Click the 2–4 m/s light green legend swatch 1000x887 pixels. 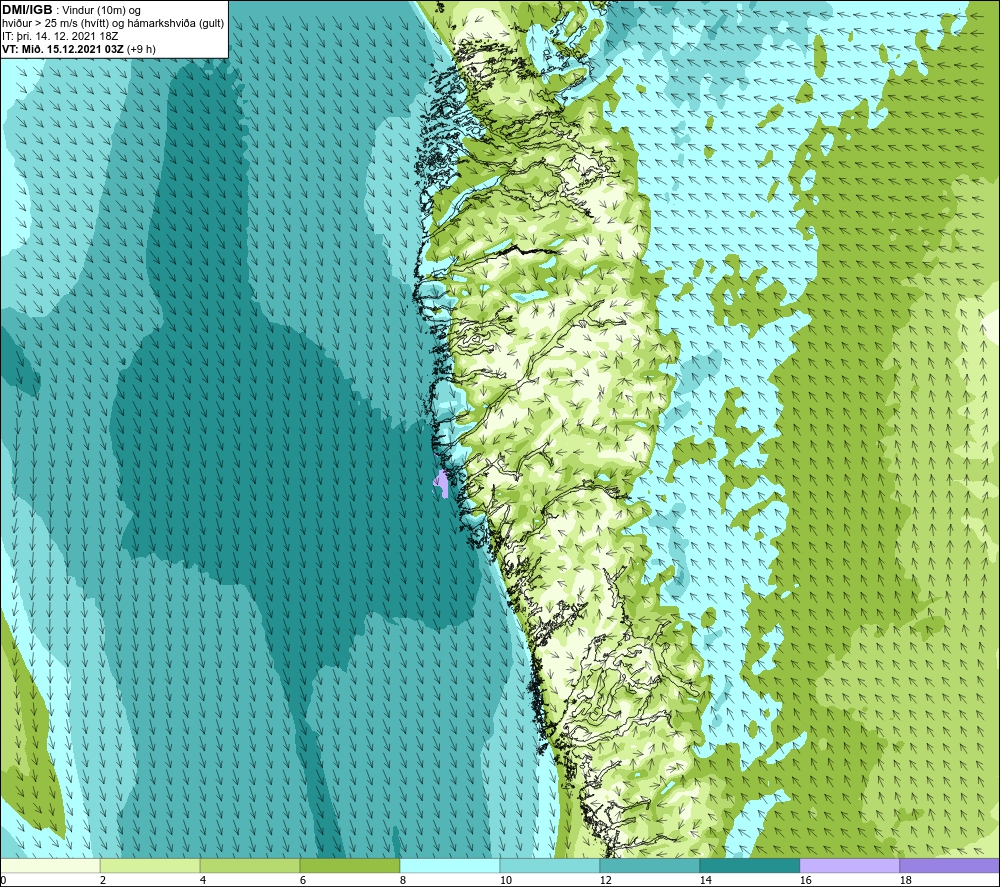[x=150, y=865]
